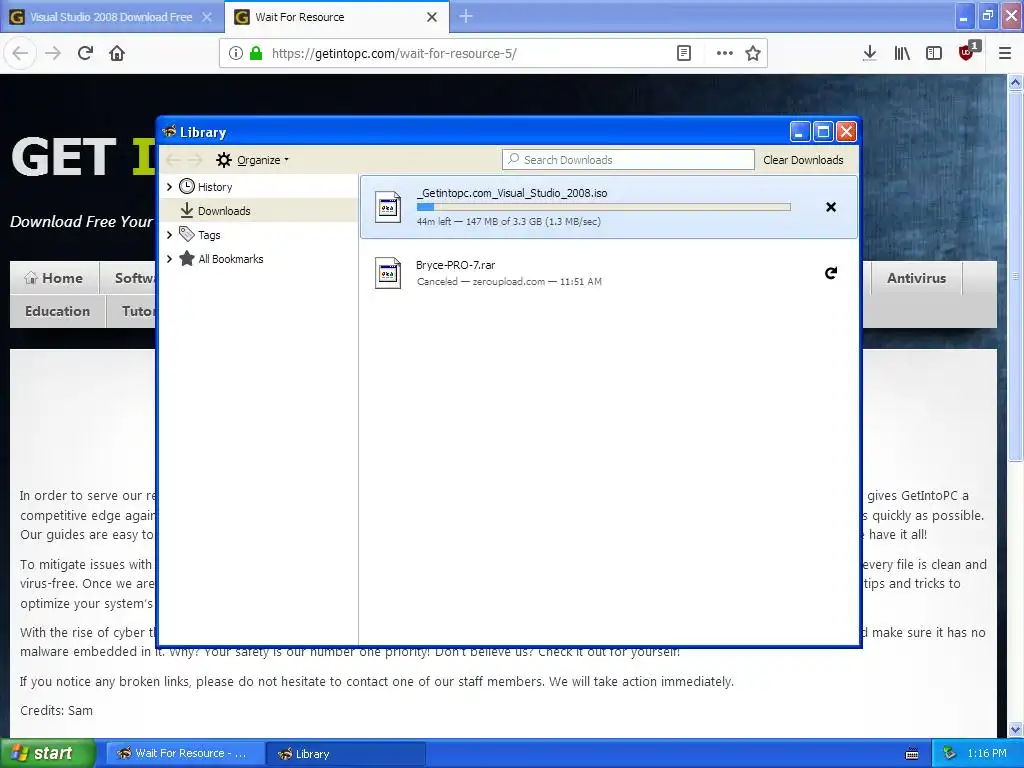Open Antivirus category on GetIntoPC
This screenshot has height=768, width=1024.
tap(916, 278)
